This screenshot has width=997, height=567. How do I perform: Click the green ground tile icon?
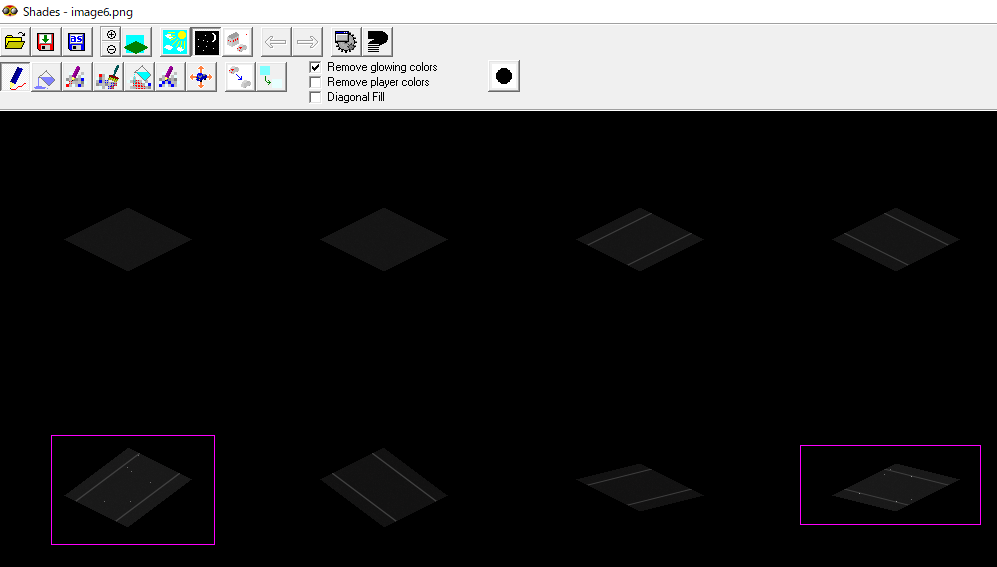point(137,42)
